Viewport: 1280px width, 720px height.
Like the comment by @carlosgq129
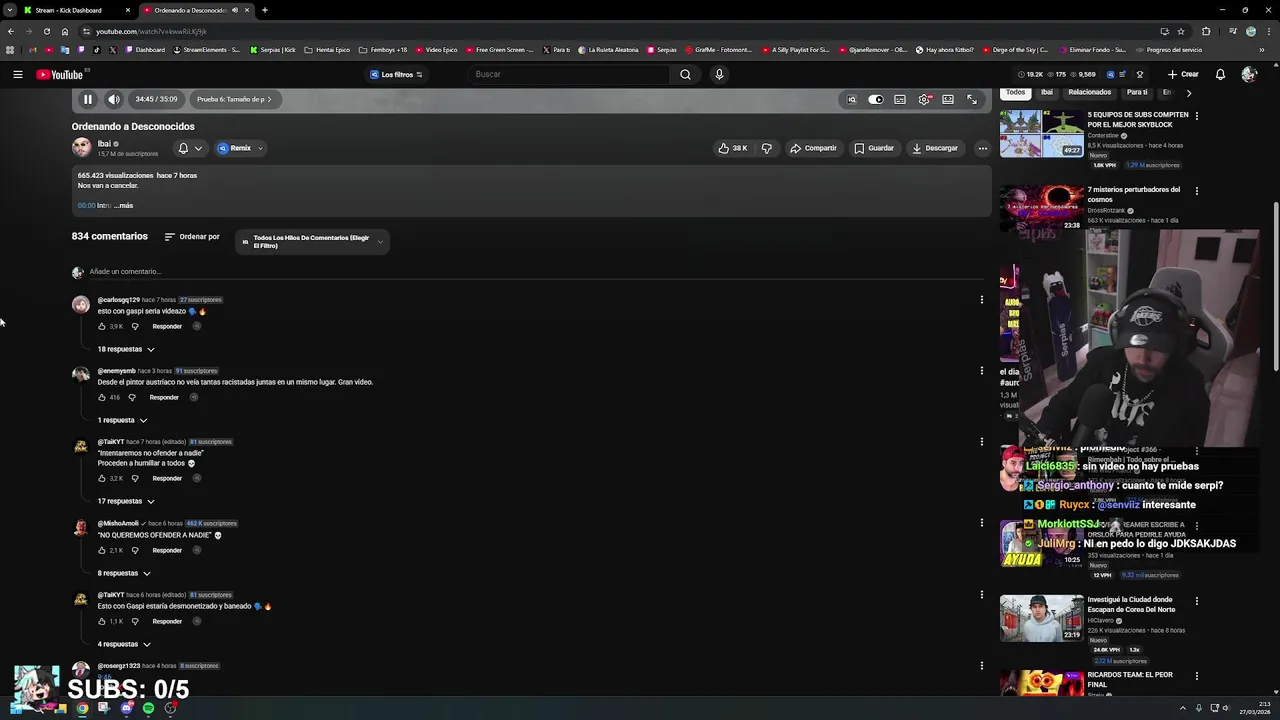[x=101, y=326]
